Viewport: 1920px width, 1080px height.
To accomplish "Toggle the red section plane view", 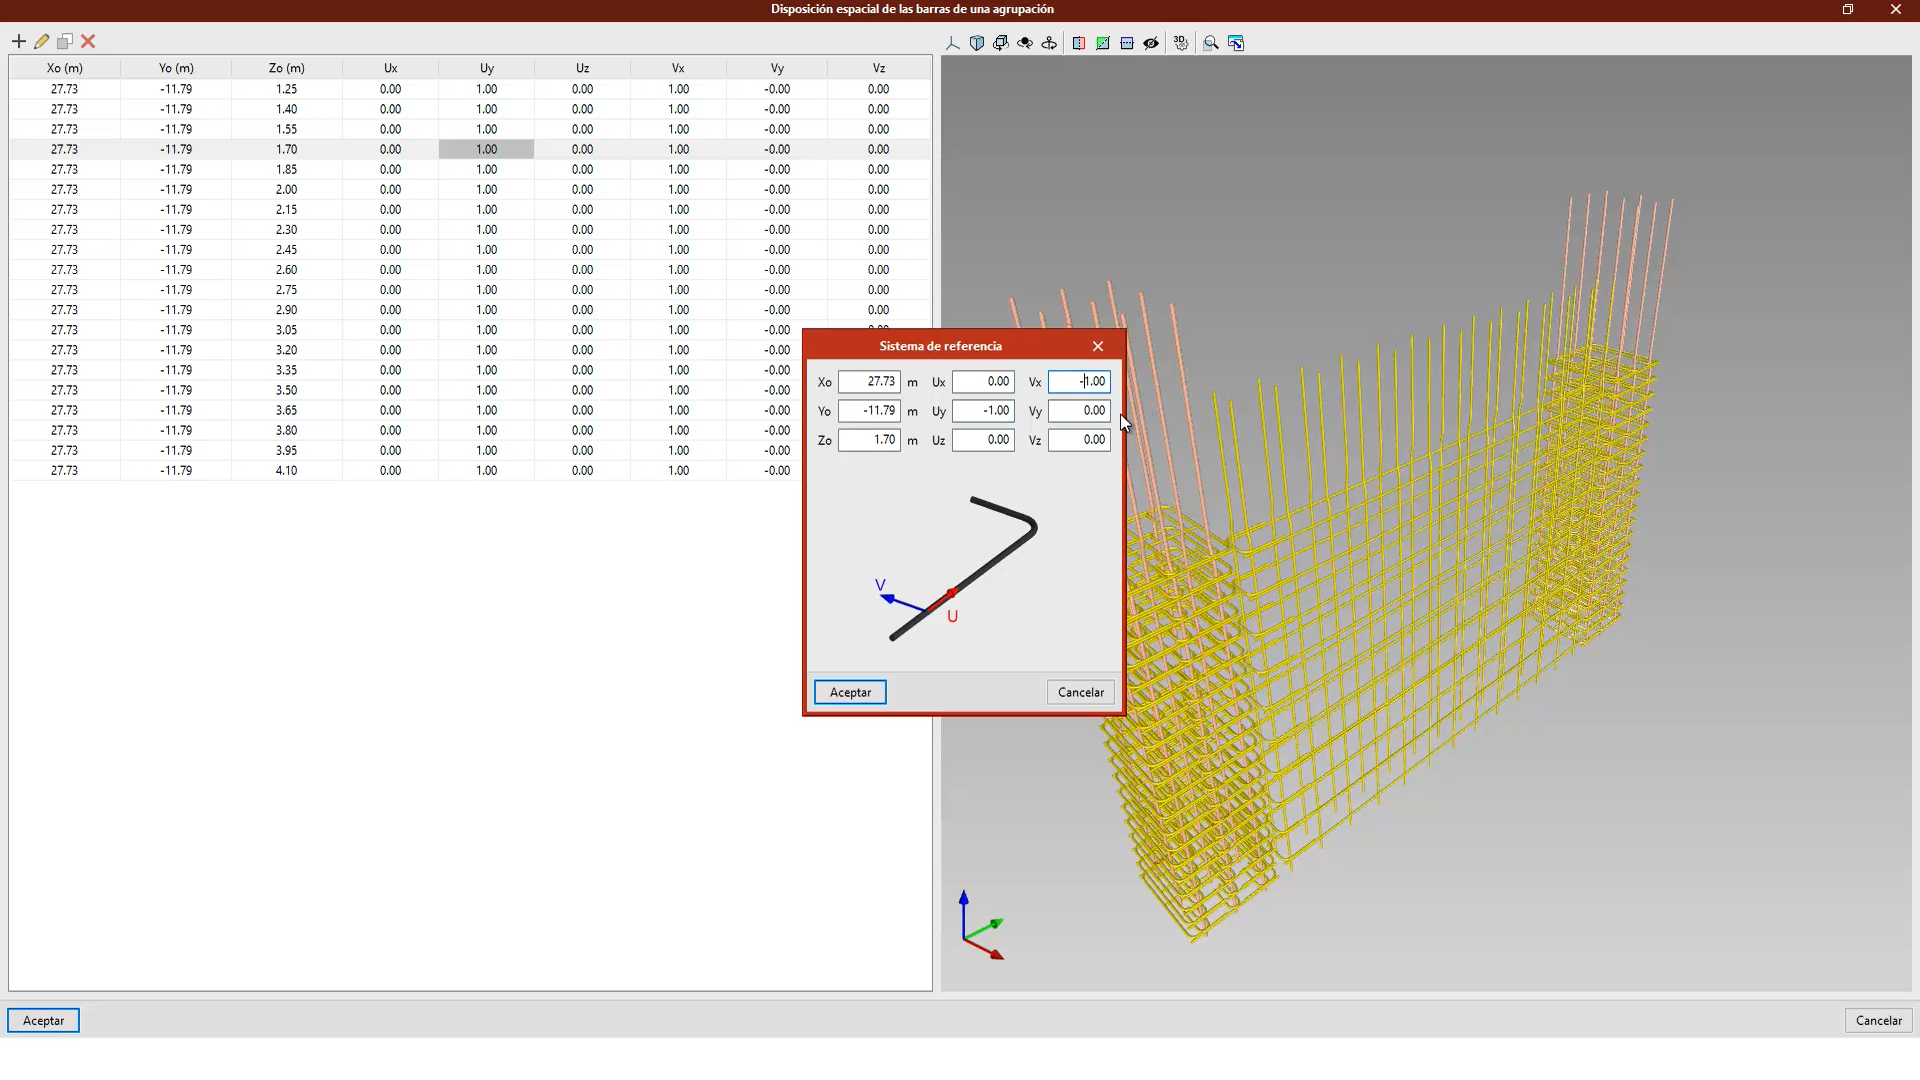I will point(1079,43).
